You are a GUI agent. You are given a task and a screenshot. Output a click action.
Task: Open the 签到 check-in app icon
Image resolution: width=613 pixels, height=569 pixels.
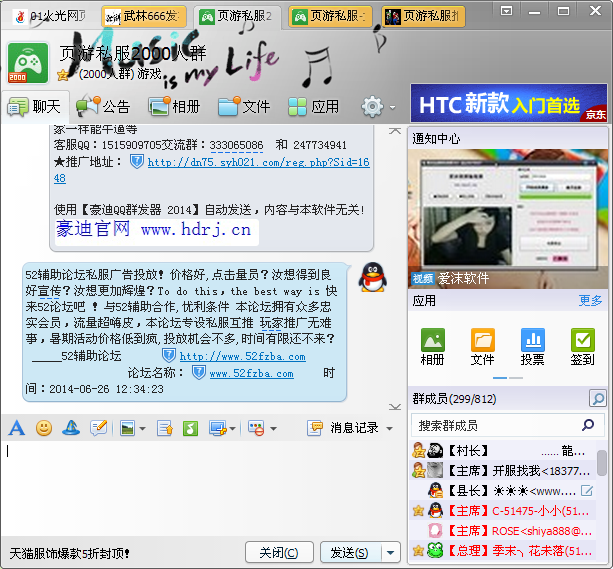click(x=583, y=346)
